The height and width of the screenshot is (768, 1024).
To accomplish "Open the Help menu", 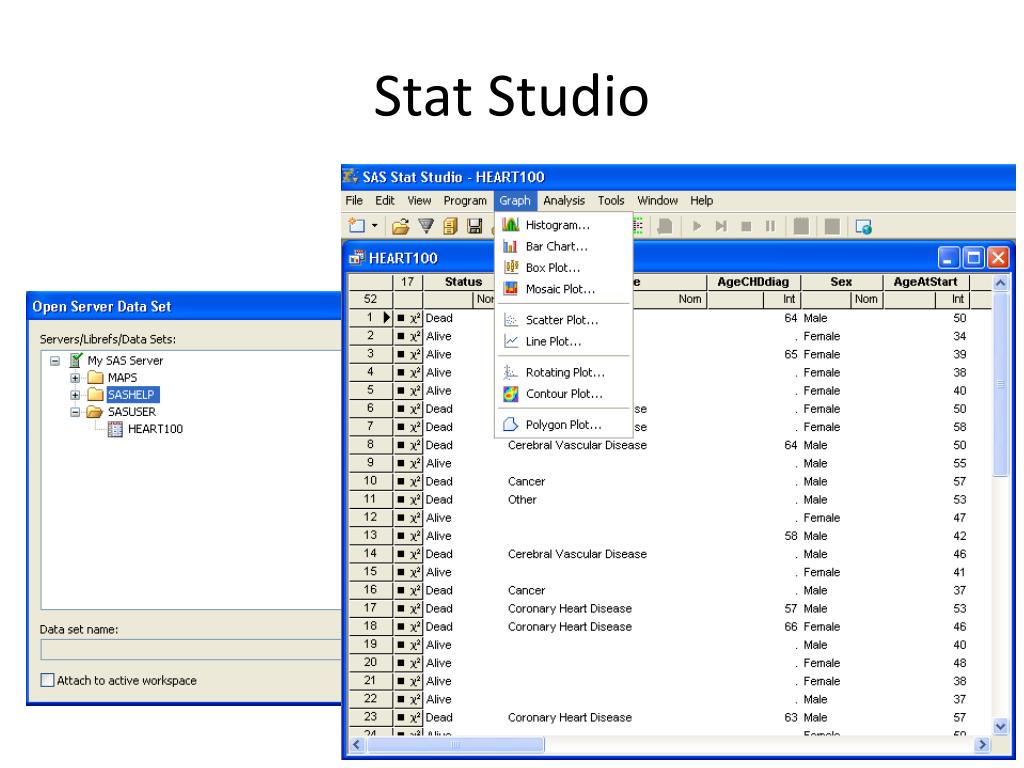I will [701, 200].
